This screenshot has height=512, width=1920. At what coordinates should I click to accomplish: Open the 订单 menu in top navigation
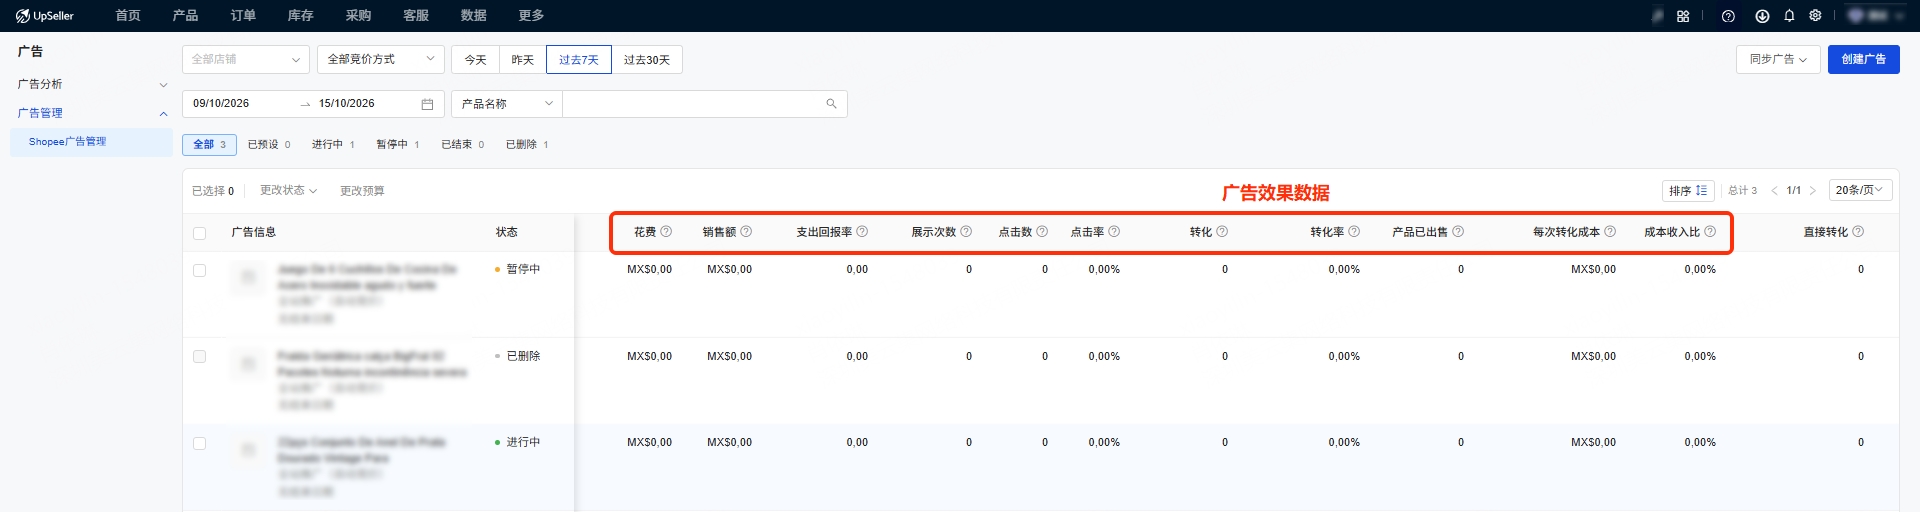point(243,16)
